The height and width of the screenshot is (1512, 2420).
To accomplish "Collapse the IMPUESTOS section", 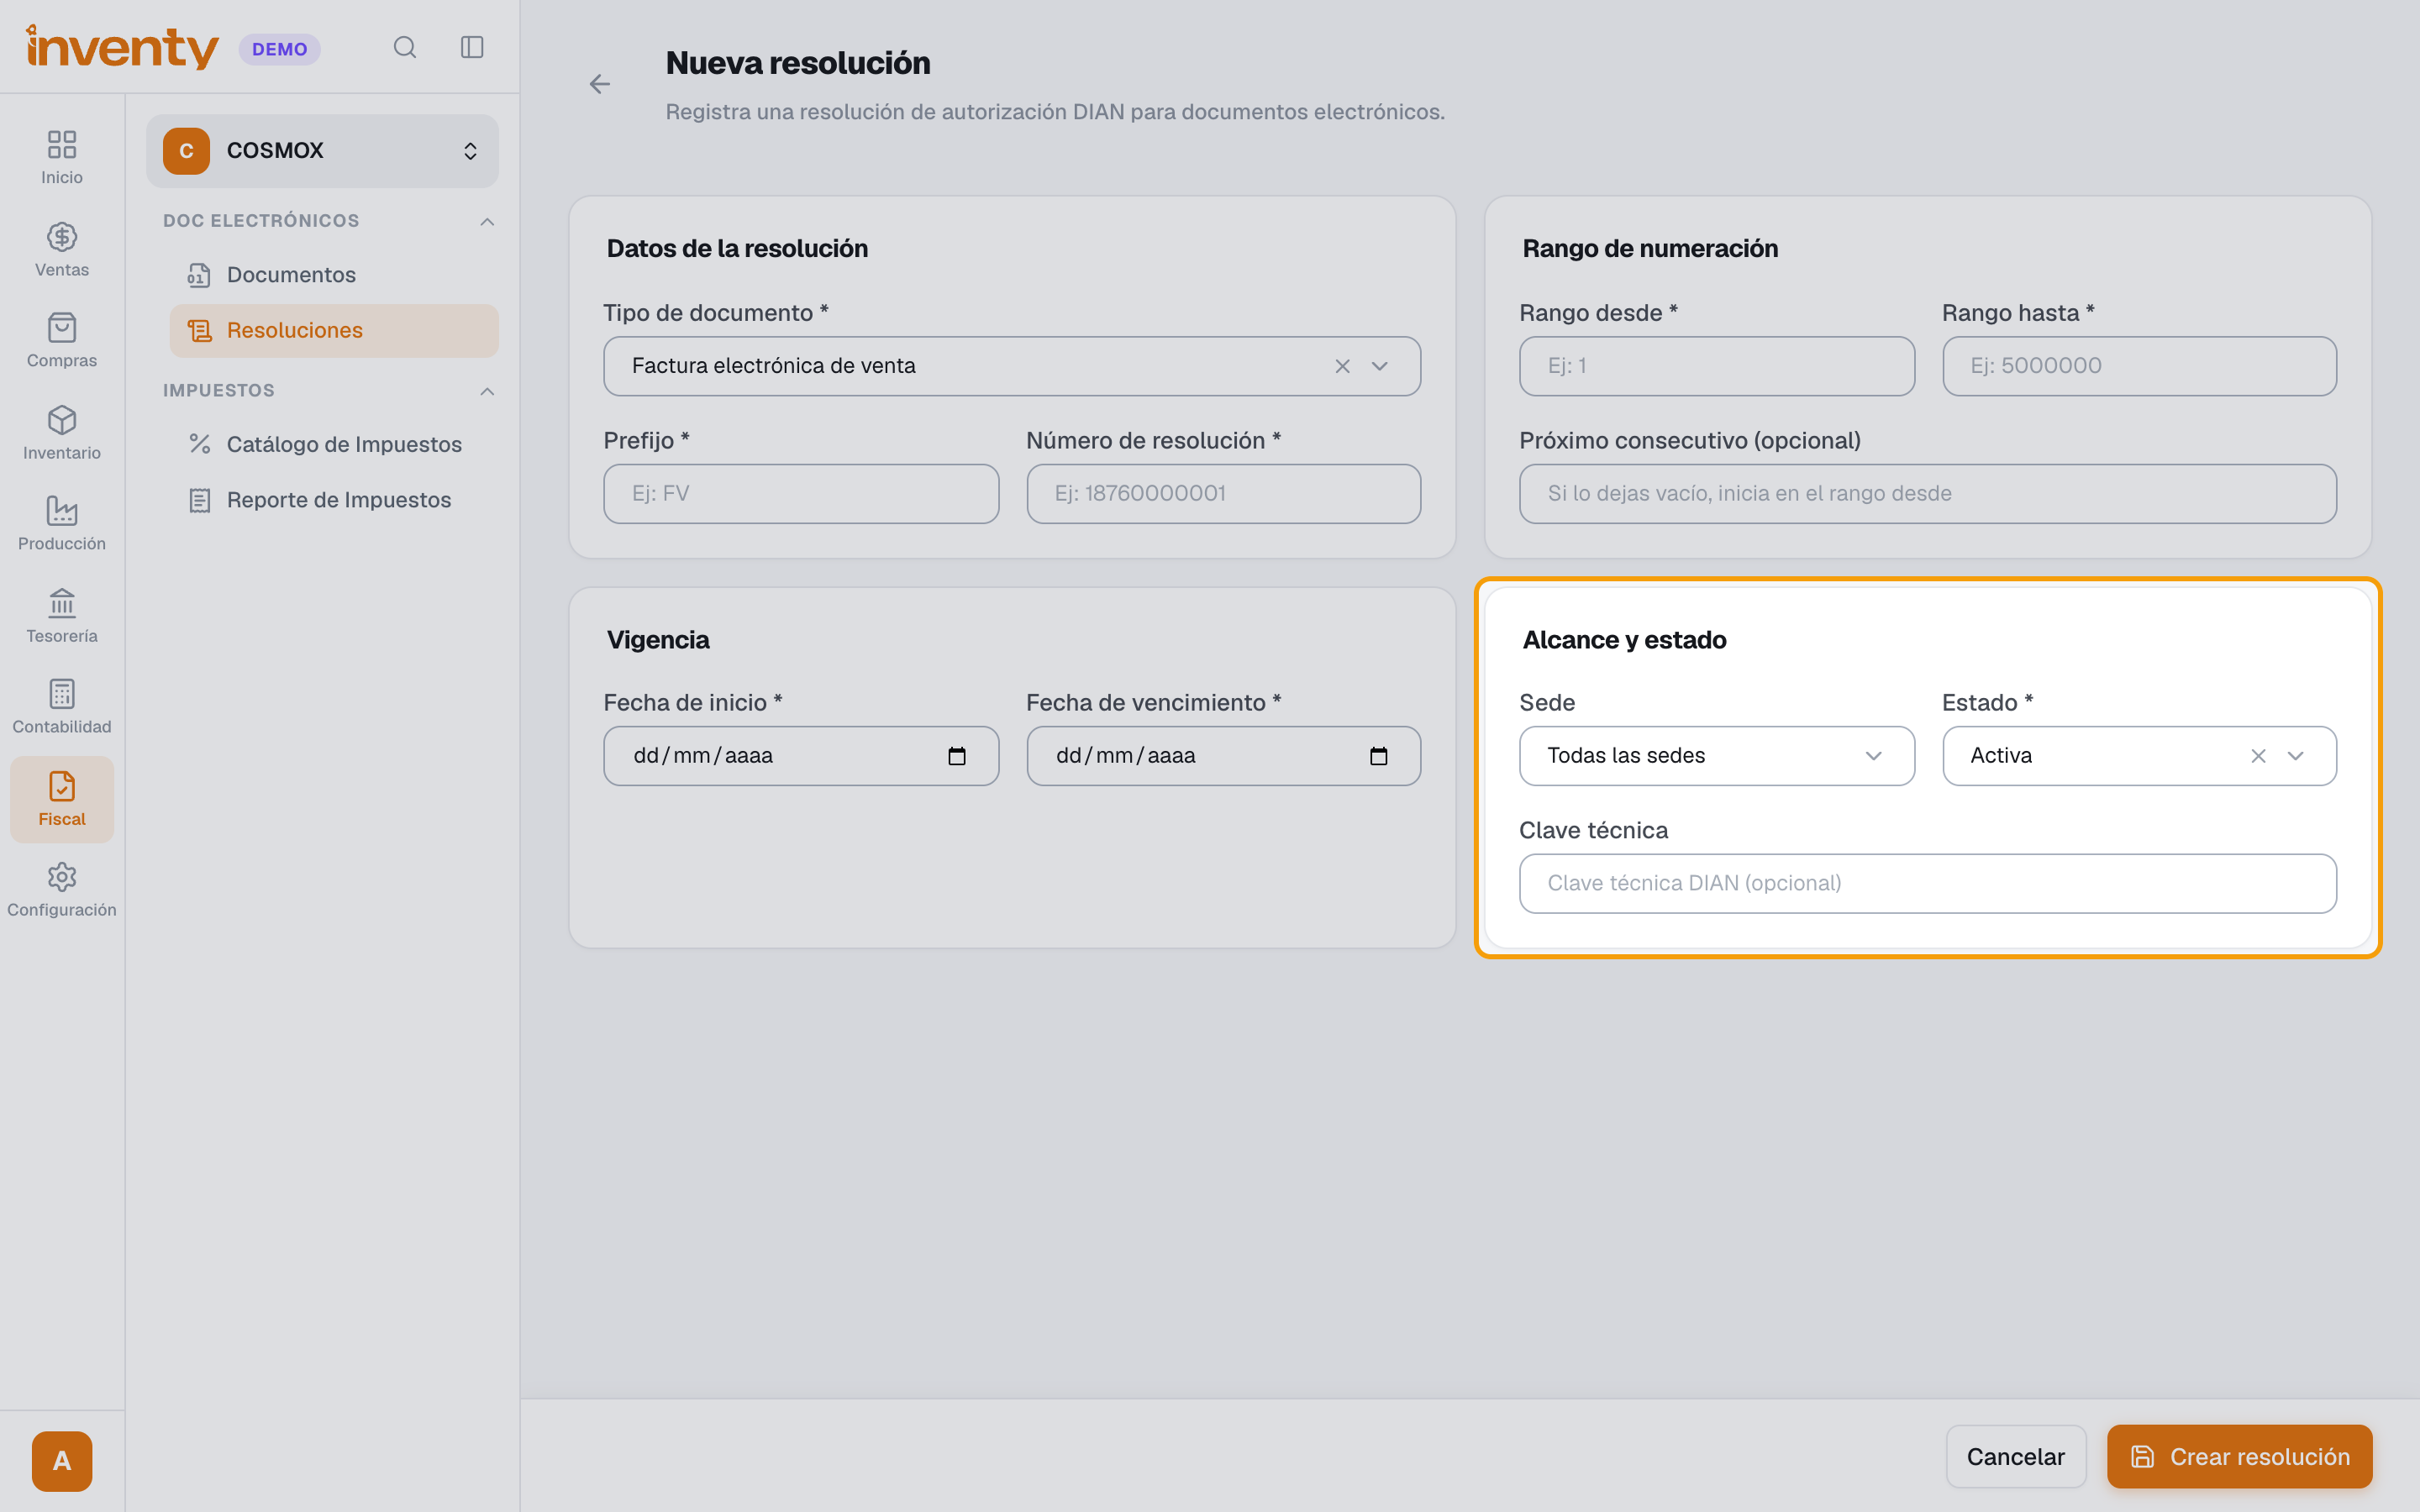I will pyautogui.click(x=487, y=391).
